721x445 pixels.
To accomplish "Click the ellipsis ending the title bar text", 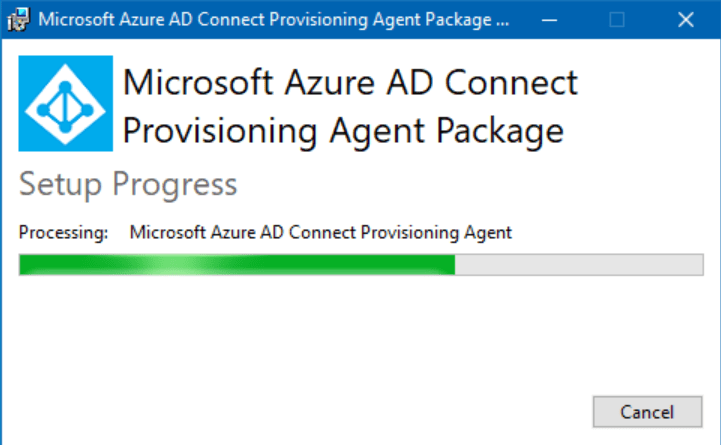I will [503, 24].
